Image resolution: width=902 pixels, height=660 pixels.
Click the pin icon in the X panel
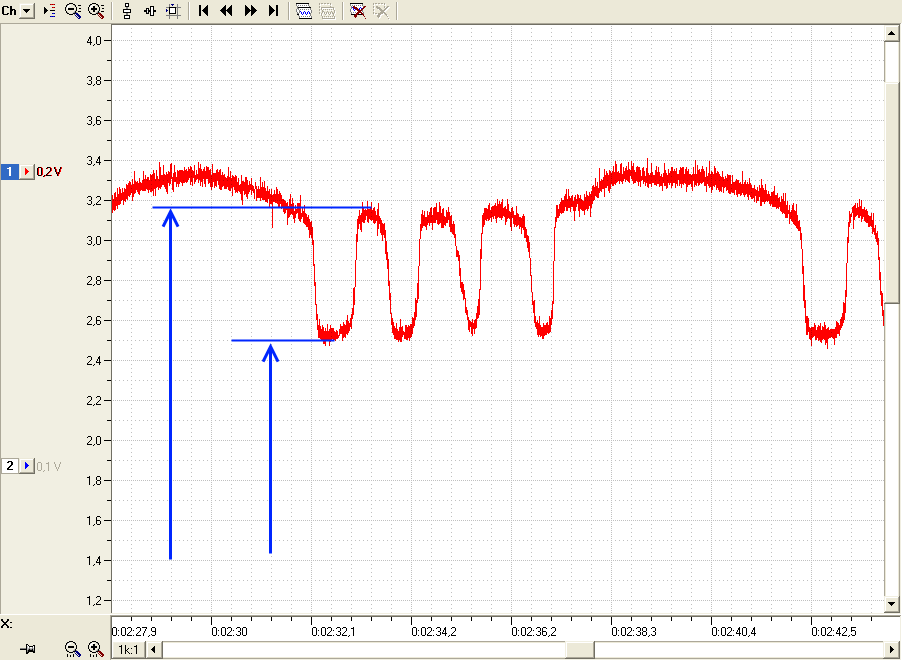pyautogui.click(x=28, y=649)
